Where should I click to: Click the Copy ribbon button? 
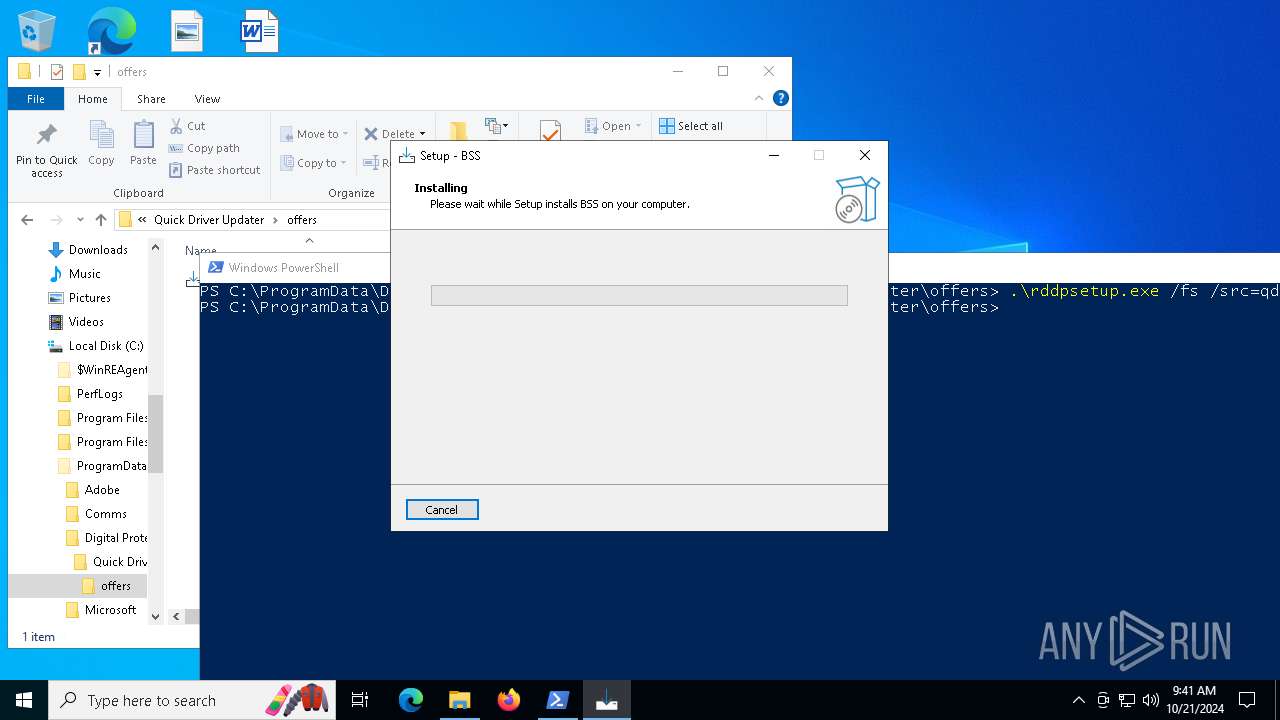click(x=101, y=143)
